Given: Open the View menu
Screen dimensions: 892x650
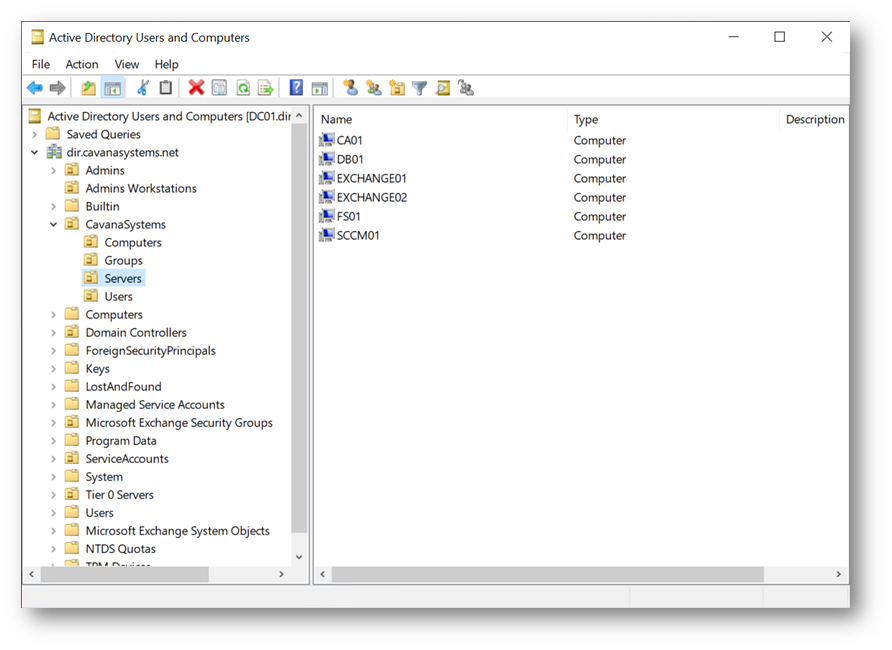Looking at the screenshot, I should 126,64.
